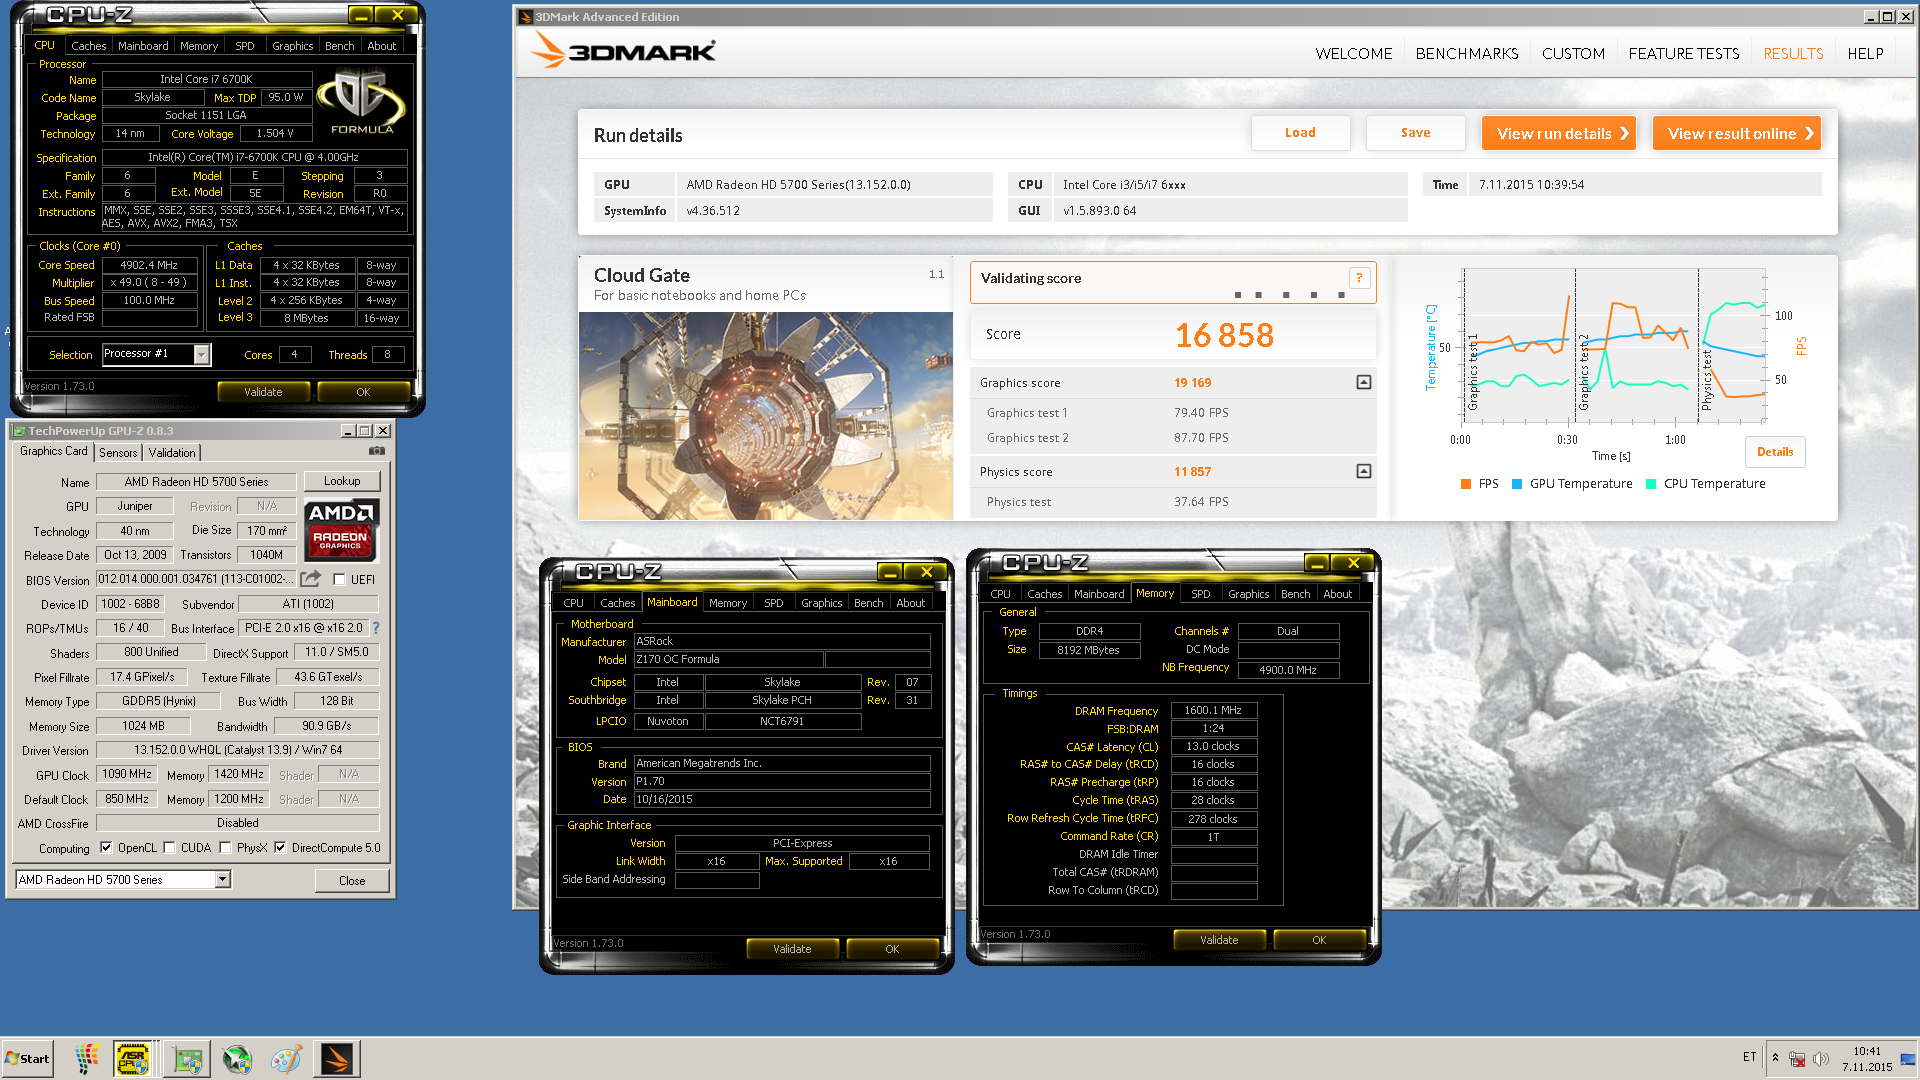Screen dimensions: 1920x1080
Task: Collapse the Physics score section
Action: click(1364, 471)
